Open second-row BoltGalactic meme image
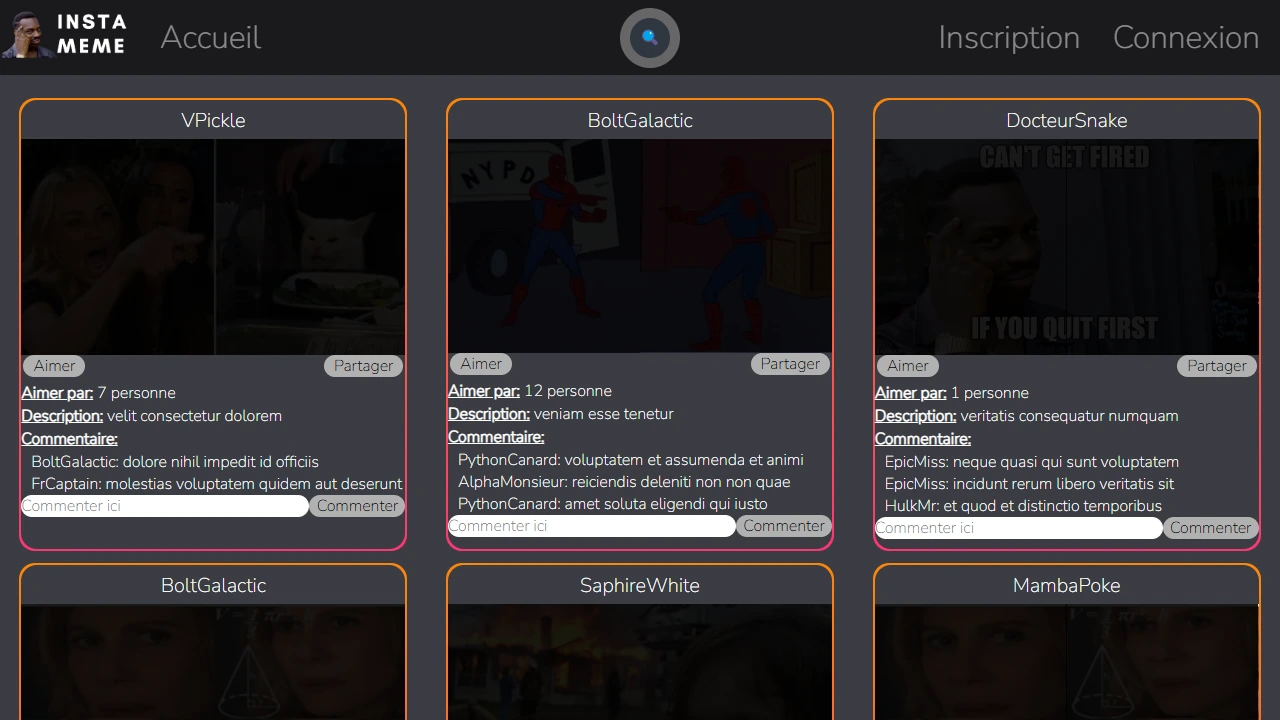Viewport: 1280px width, 720px height. tap(213, 662)
